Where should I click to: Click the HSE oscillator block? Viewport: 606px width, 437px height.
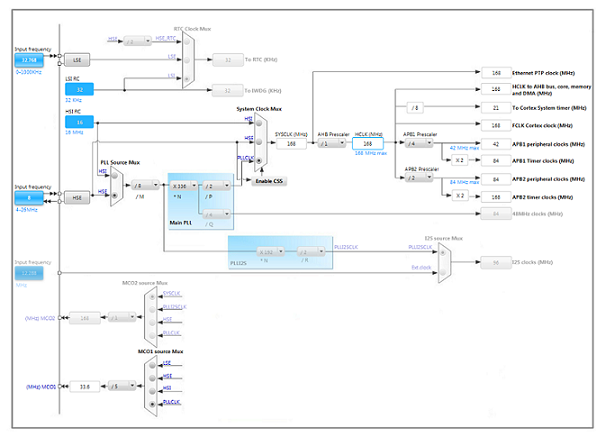click(x=77, y=197)
